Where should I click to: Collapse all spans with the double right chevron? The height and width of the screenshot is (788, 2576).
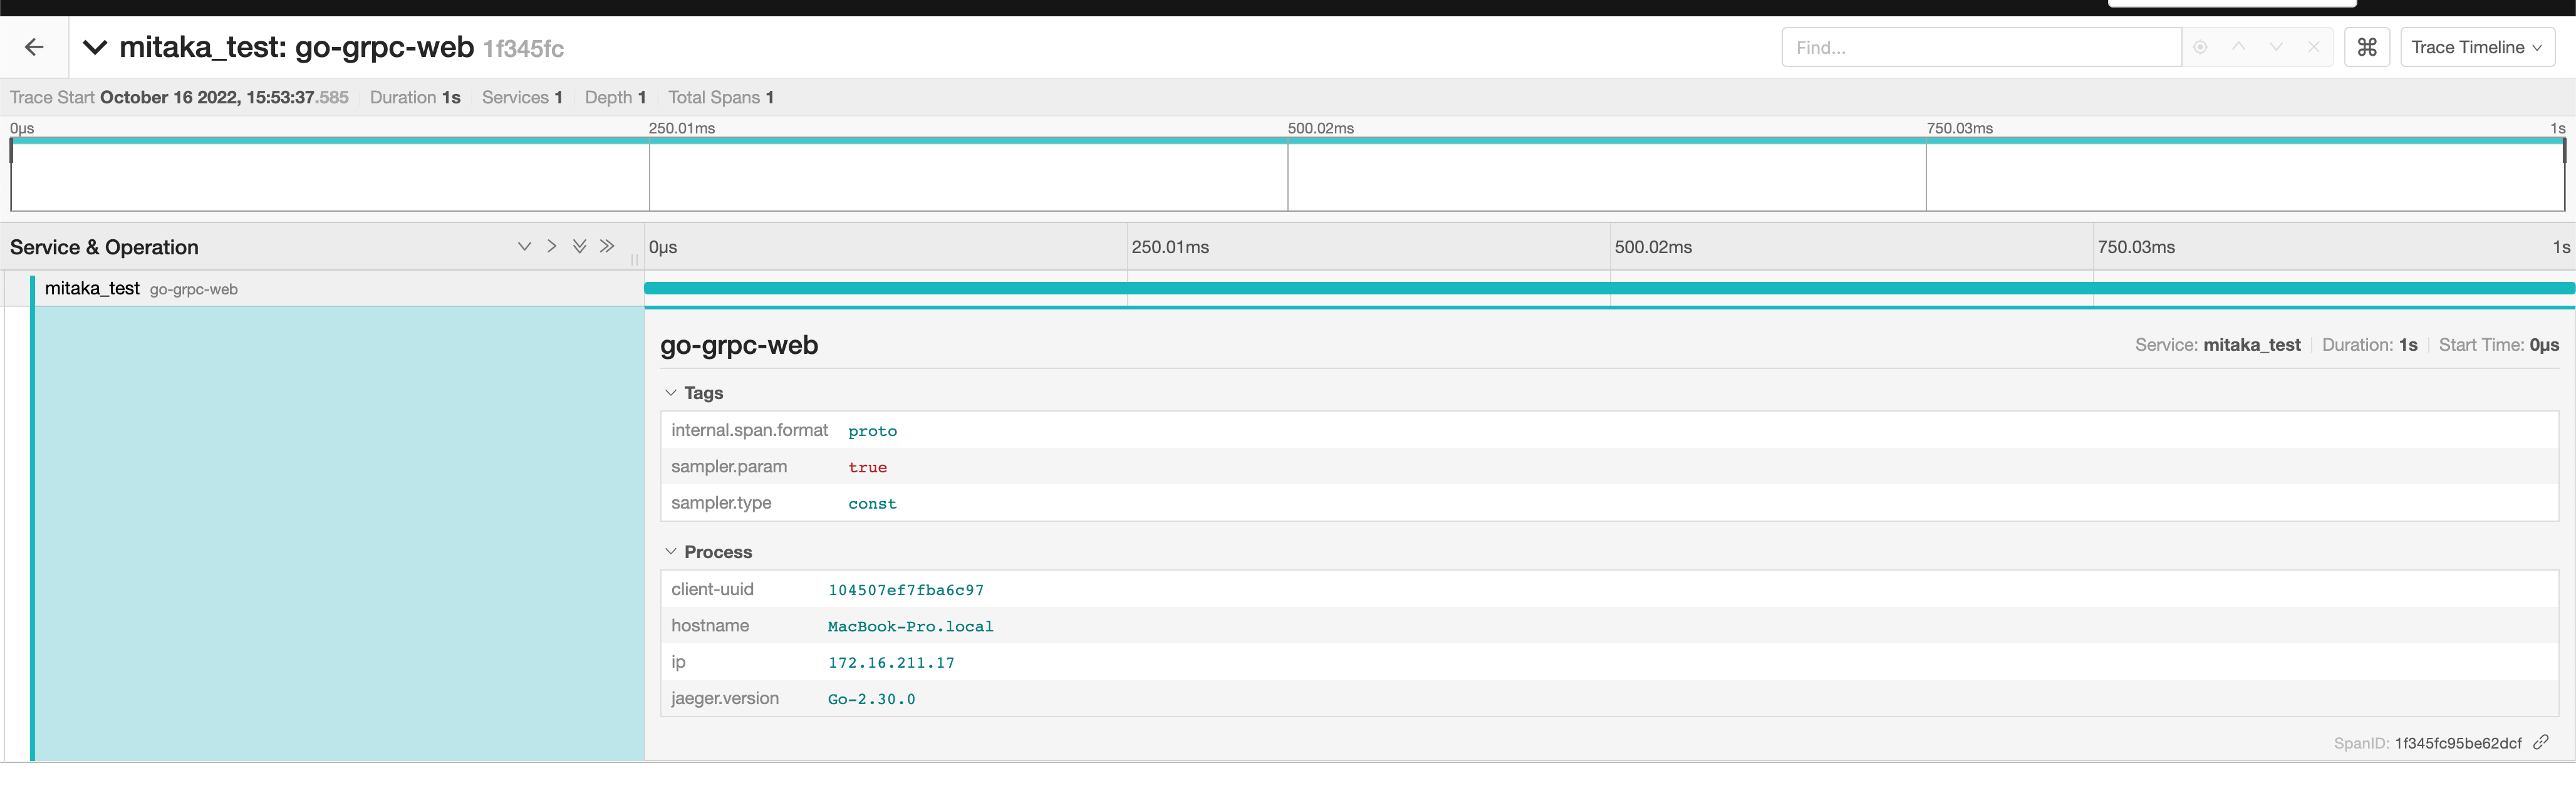pos(607,246)
